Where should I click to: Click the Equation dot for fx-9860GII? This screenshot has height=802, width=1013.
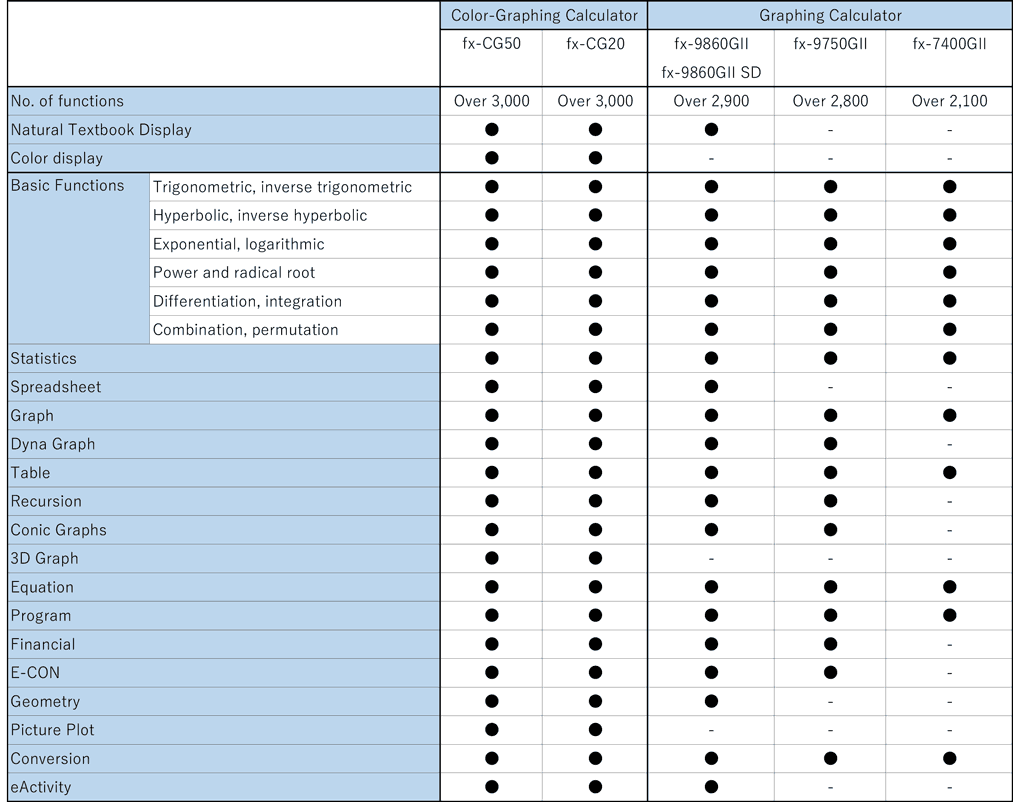pos(711,587)
